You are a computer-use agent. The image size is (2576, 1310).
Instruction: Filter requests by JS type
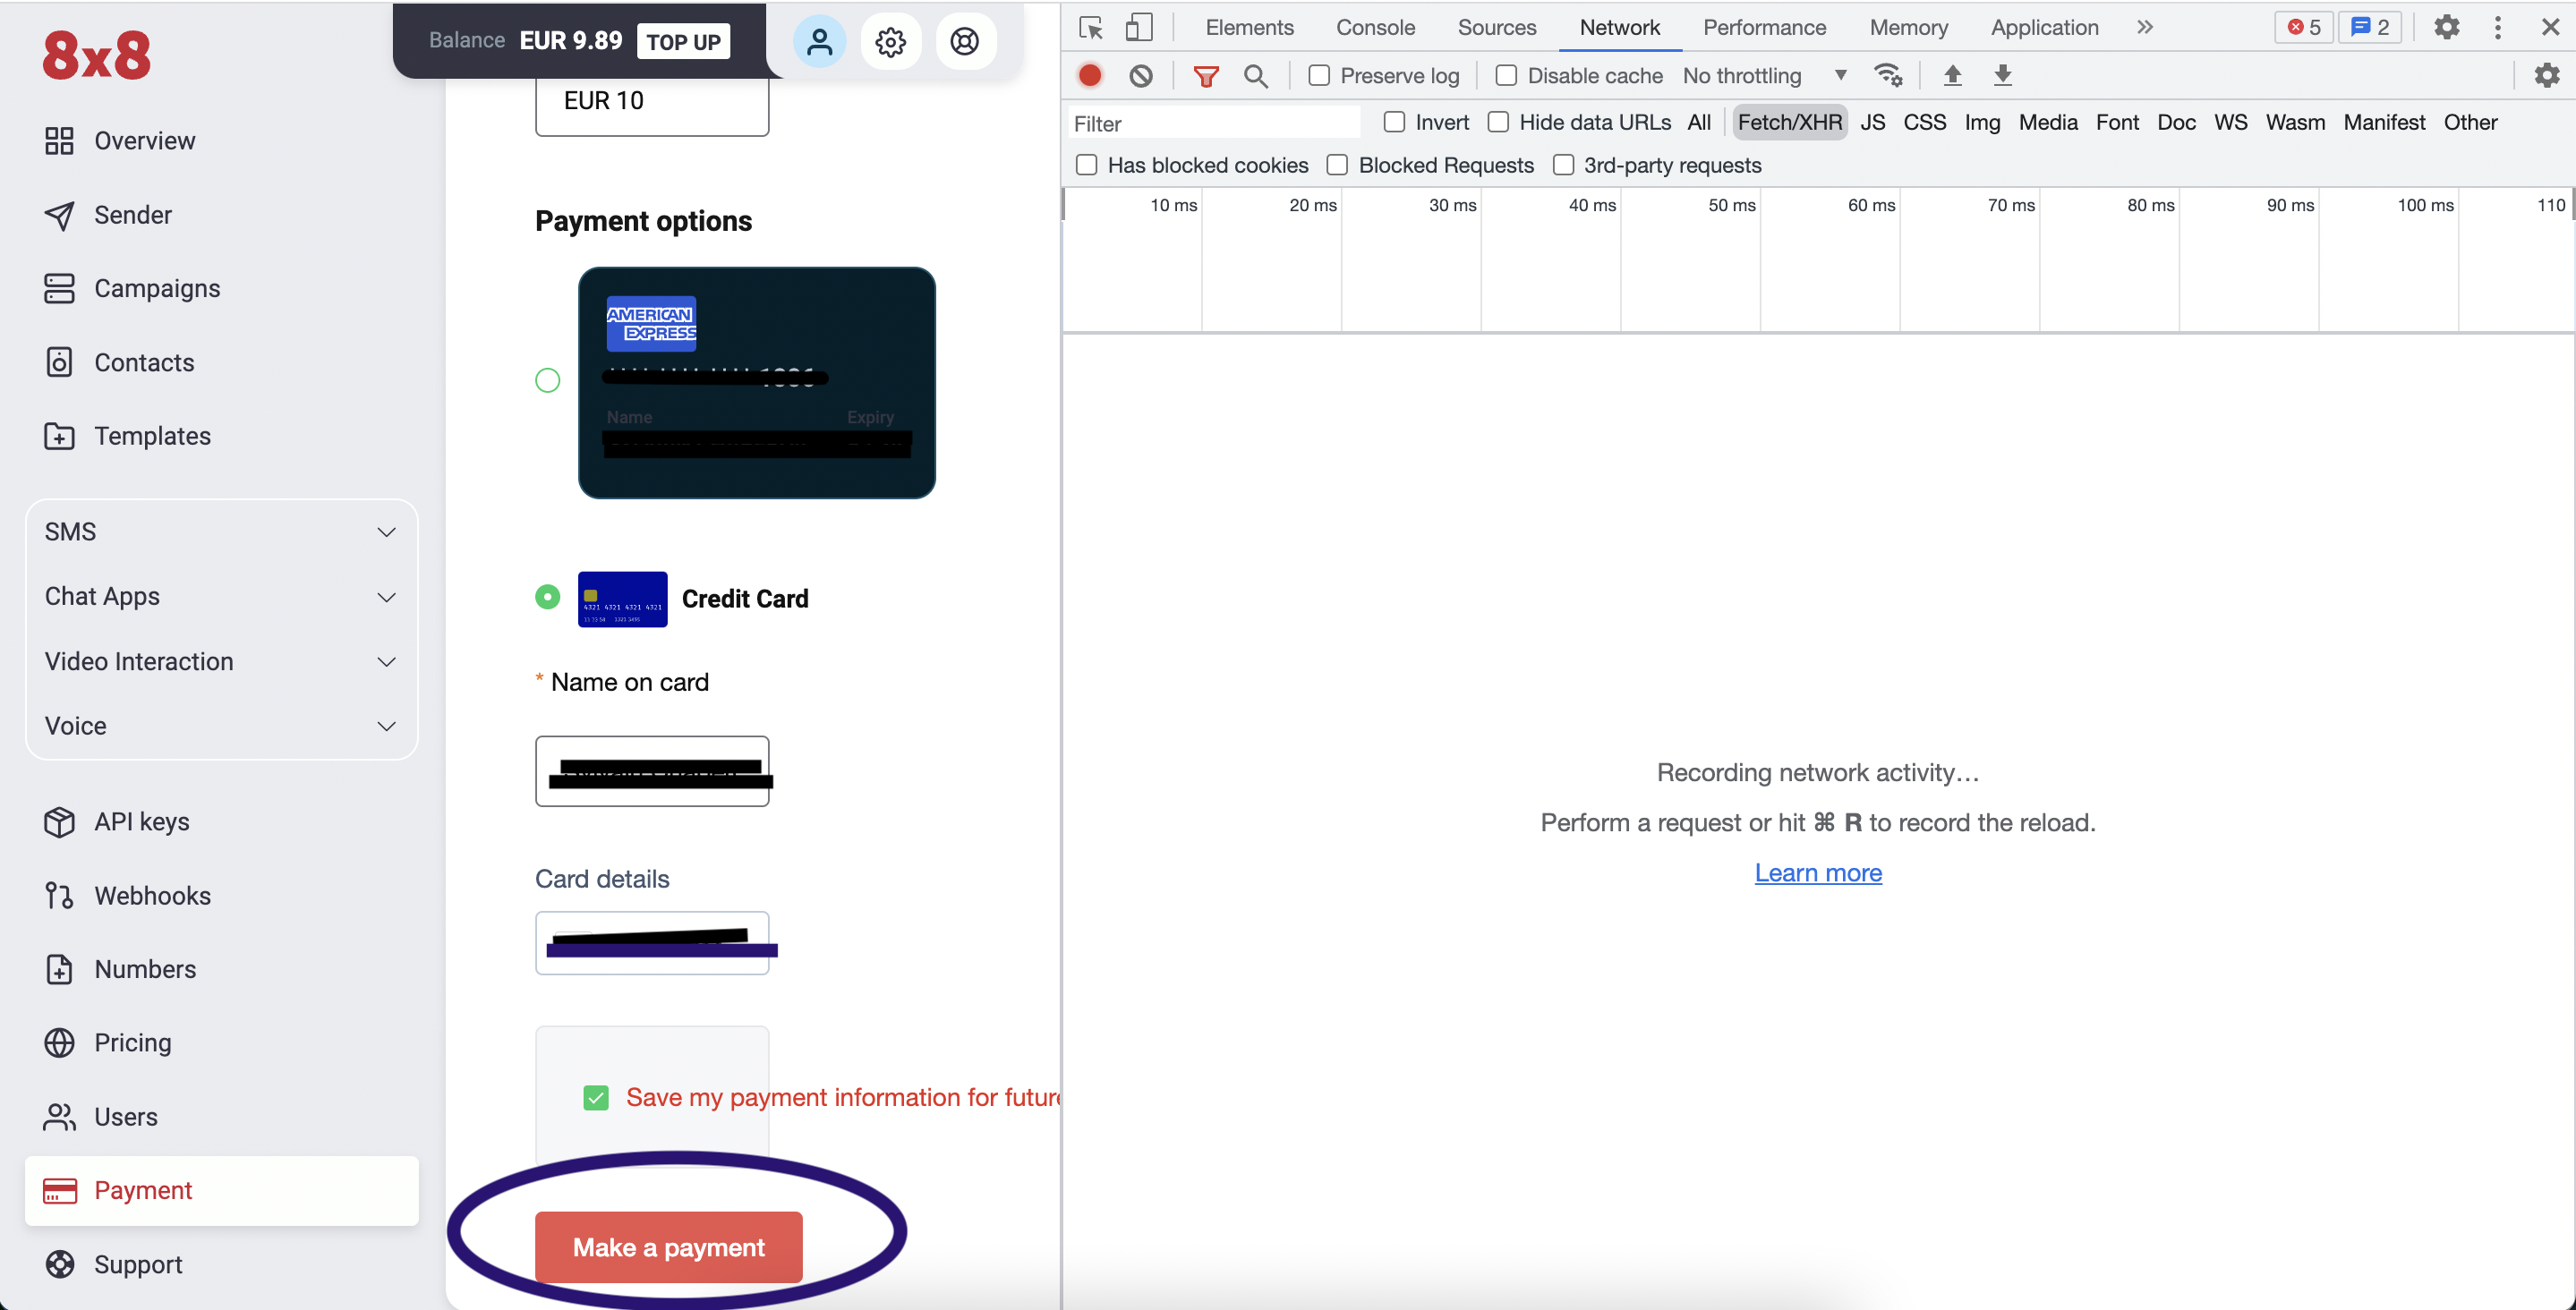[1873, 122]
